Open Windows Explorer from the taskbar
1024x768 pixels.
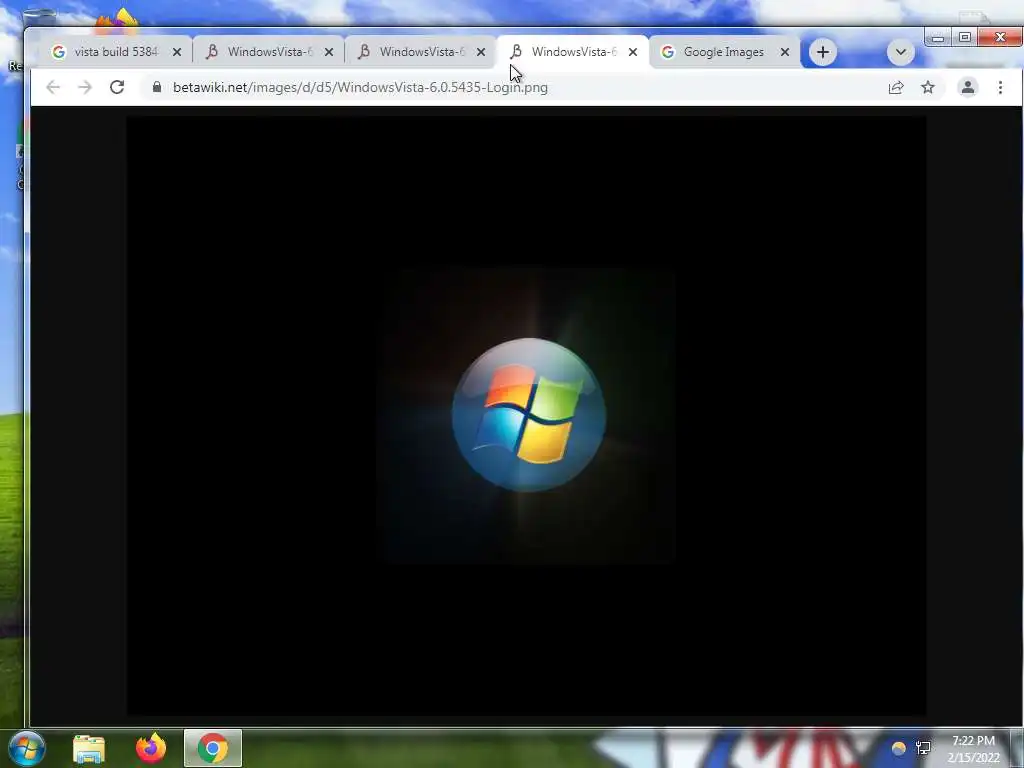89,748
